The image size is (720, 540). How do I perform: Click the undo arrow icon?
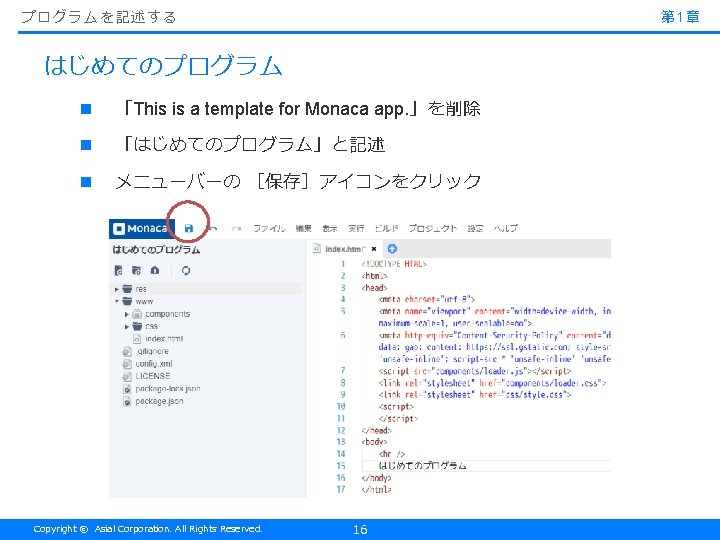213,228
